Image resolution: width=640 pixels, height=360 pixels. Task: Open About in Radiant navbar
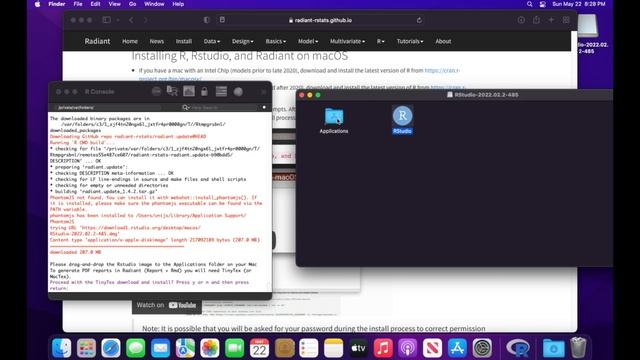coord(443,41)
